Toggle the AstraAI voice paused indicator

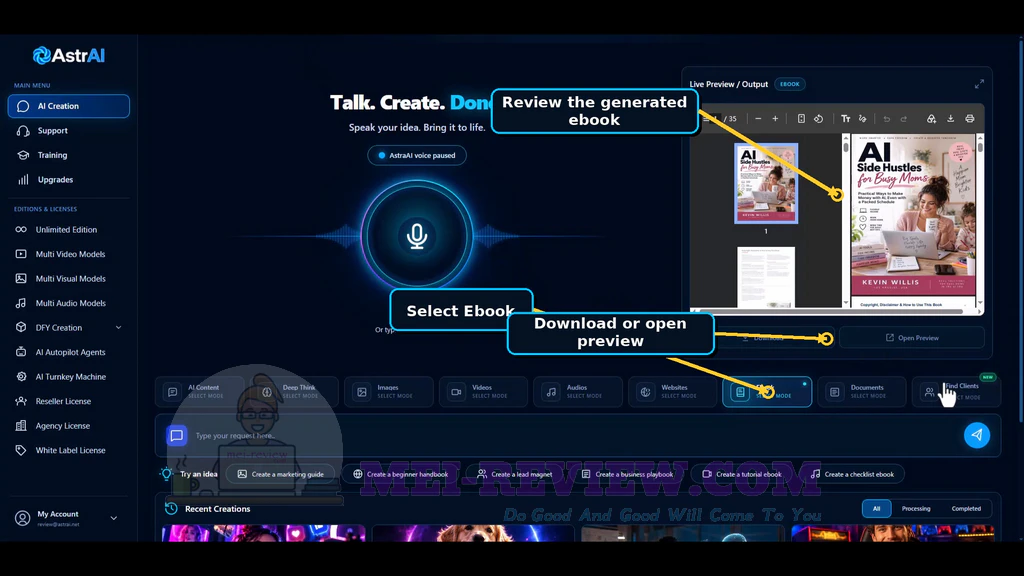[x=417, y=155]
